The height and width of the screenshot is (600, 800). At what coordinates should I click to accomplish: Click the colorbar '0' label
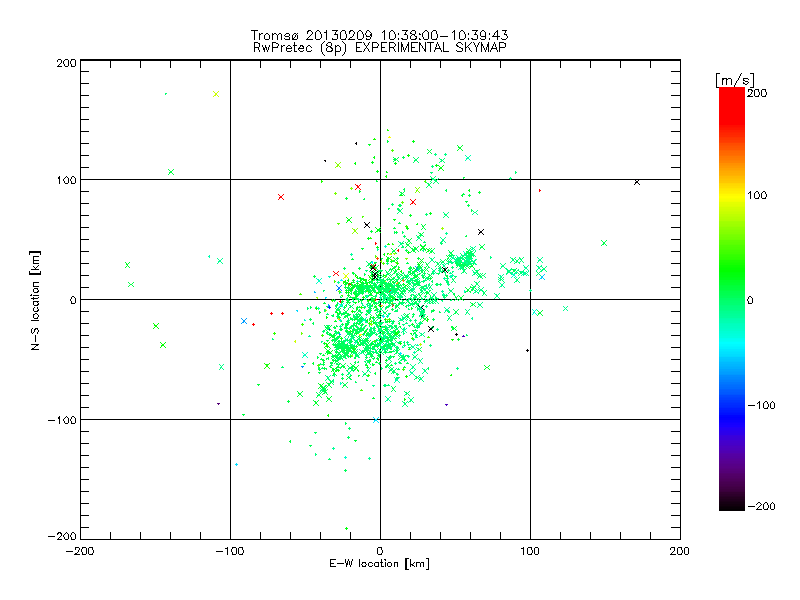pyautogui.click(x=750, y=300)
